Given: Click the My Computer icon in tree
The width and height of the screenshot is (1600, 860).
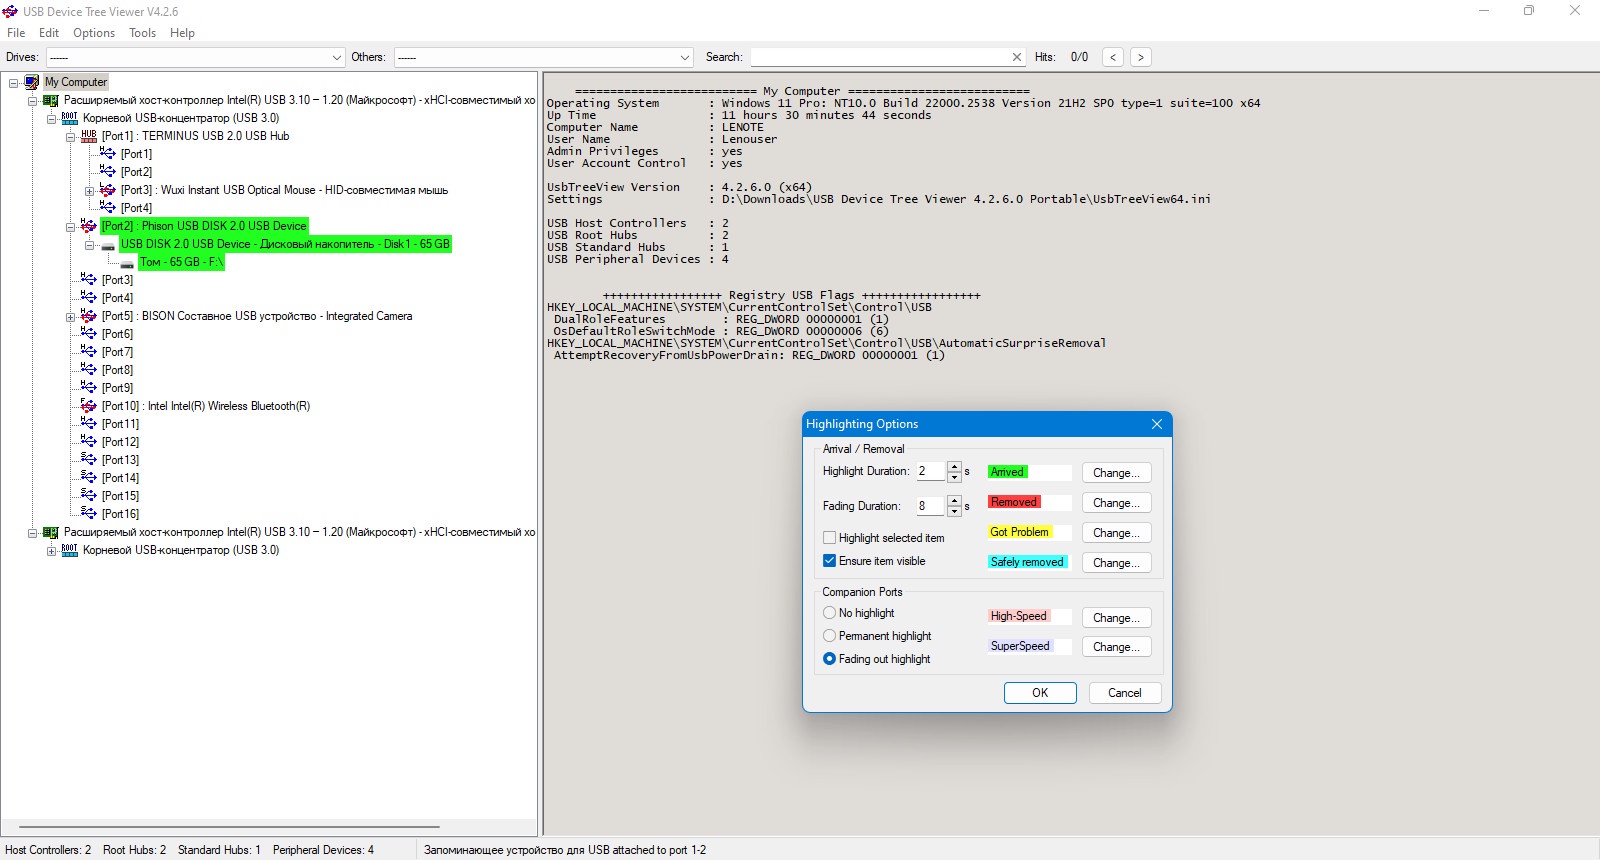Looking at the screenshot, I should (x=32, y=82).
